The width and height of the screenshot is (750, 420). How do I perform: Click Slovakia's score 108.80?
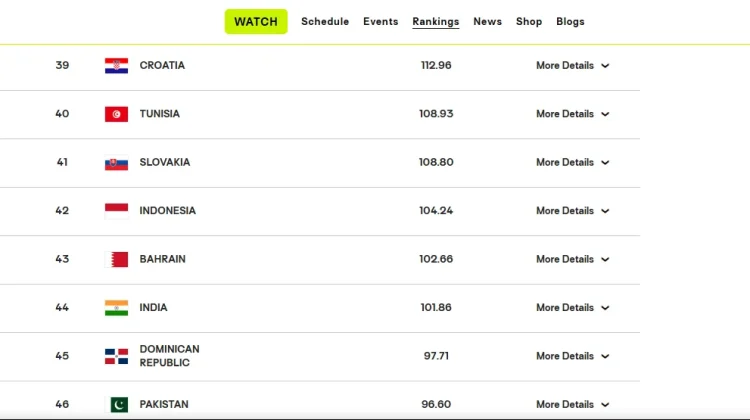point(436,162)
